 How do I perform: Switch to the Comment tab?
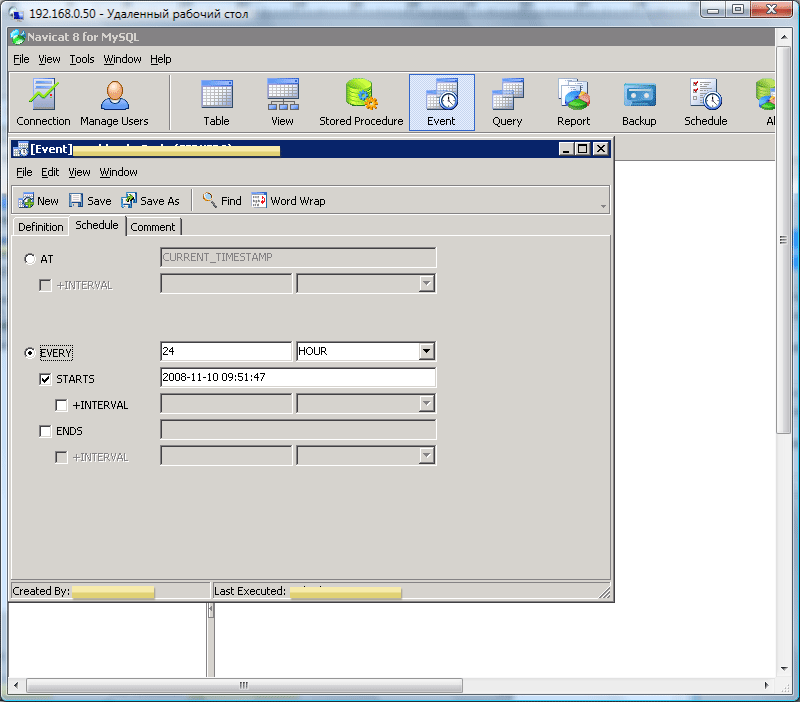[x=153, y=227]
